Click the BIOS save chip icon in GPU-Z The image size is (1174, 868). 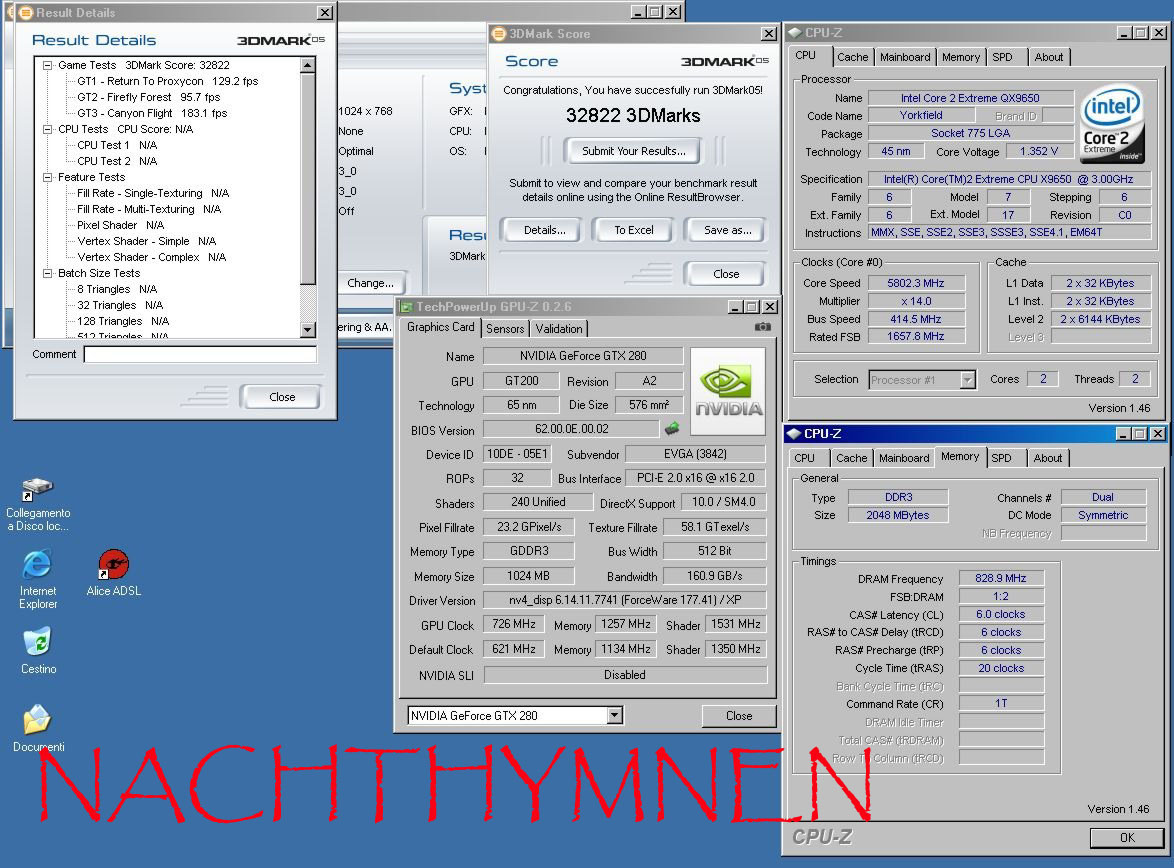tap(672, 428)
